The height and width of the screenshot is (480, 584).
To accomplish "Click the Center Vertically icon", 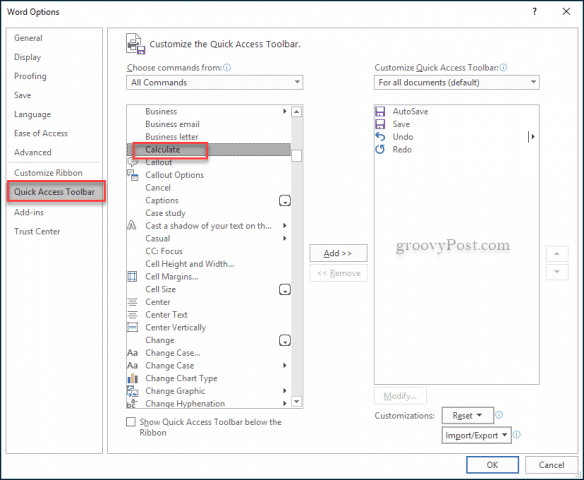I will click(132, 327).
